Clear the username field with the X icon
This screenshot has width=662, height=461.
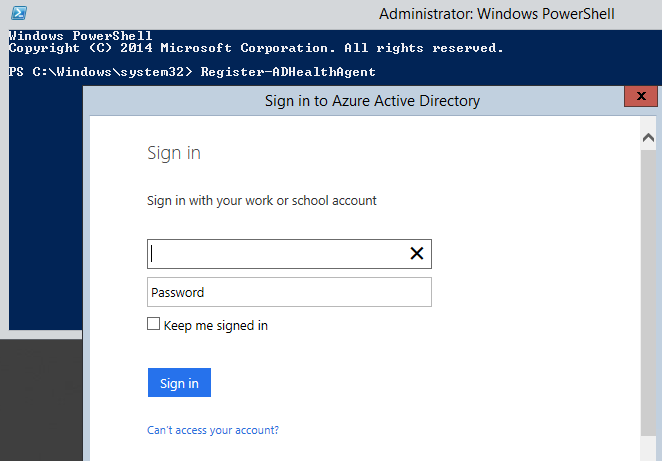(417, 254)
